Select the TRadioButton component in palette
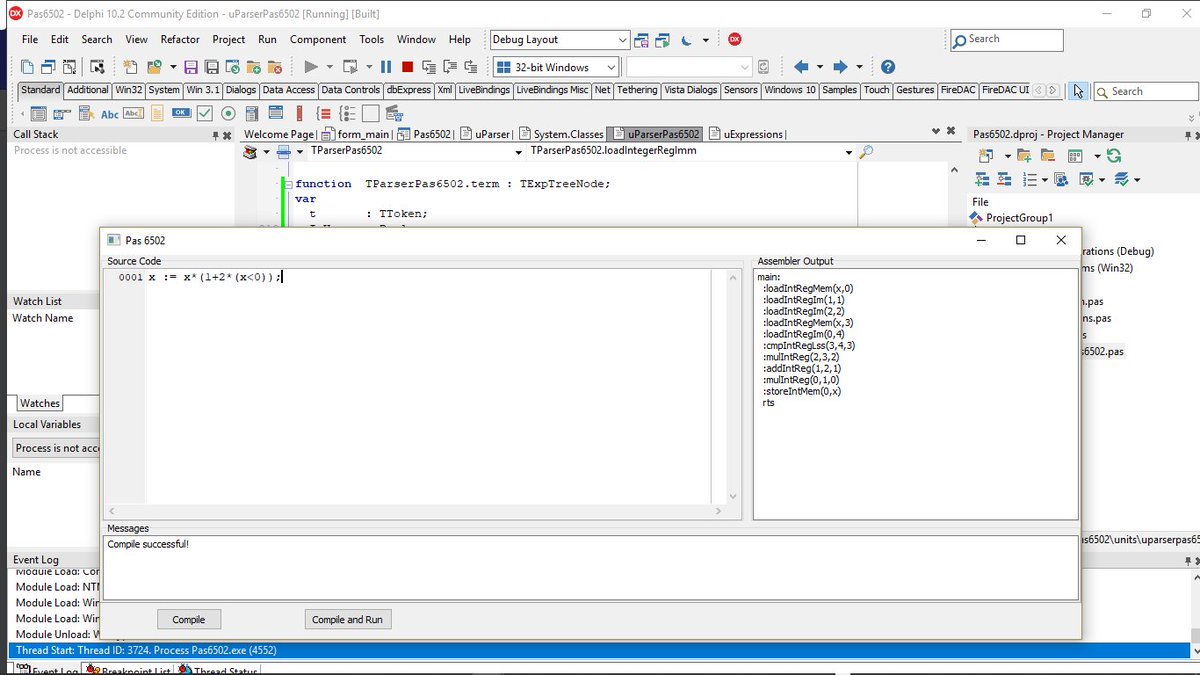This screenshot has width=1200, height=675. [x=229, y=114]
